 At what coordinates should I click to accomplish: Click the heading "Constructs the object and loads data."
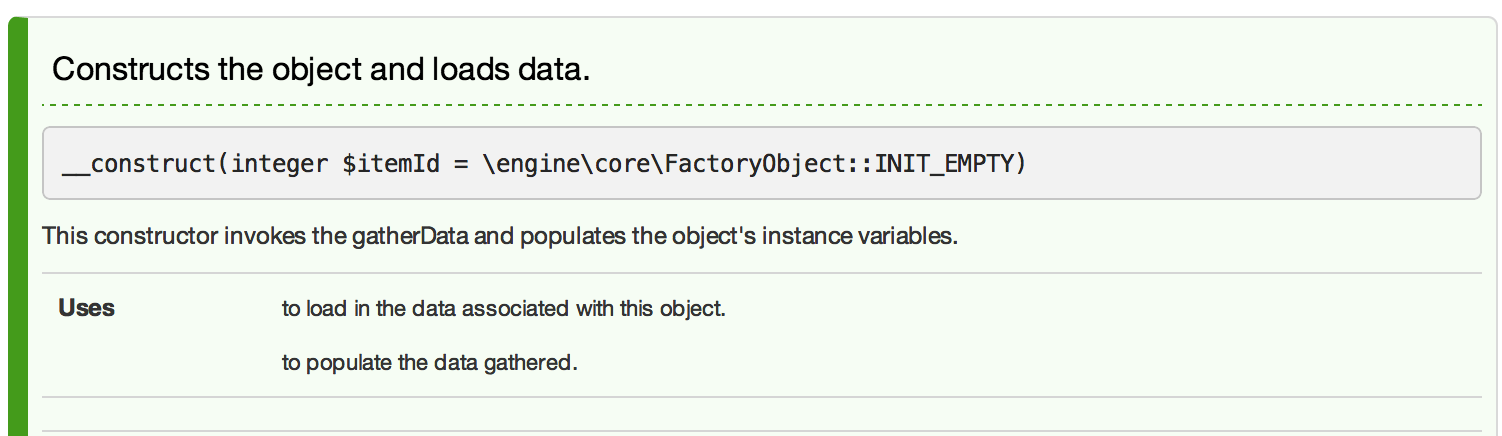click(x=320, y=70)
